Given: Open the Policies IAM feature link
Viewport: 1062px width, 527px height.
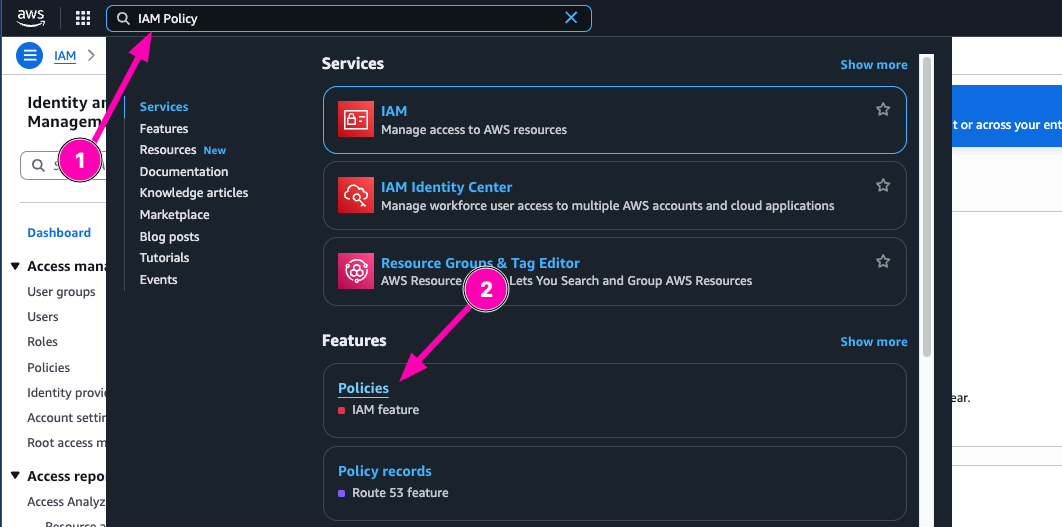Looking at the screenshot, I should click(x=363, y=388).
